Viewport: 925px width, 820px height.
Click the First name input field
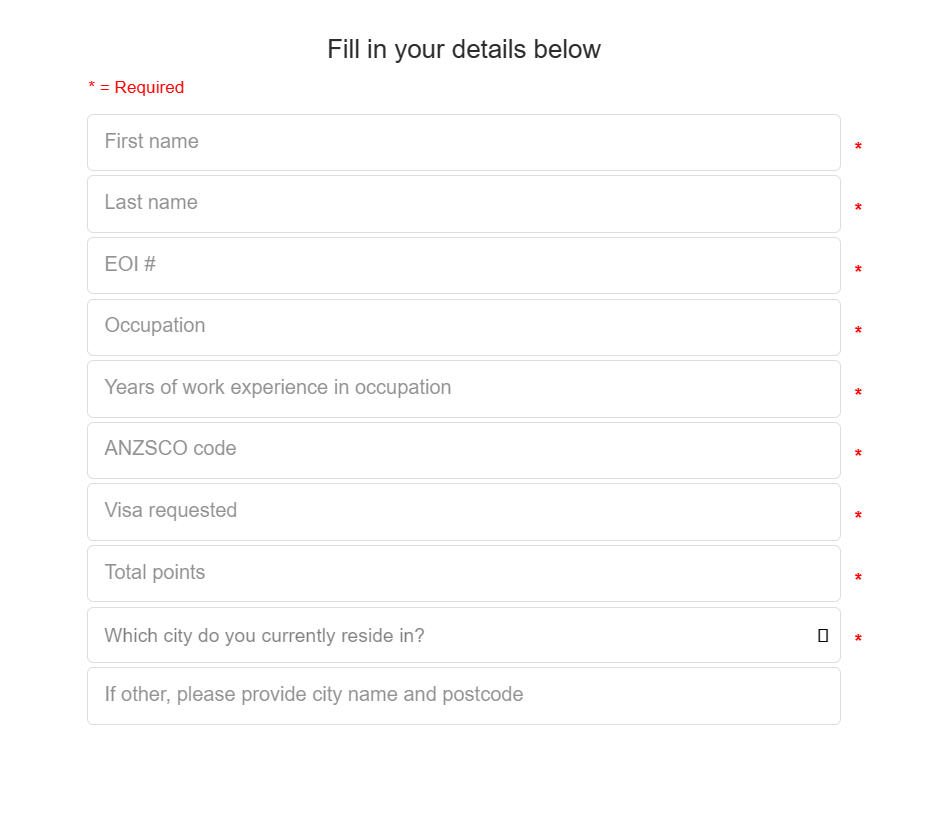pos(463,142)
